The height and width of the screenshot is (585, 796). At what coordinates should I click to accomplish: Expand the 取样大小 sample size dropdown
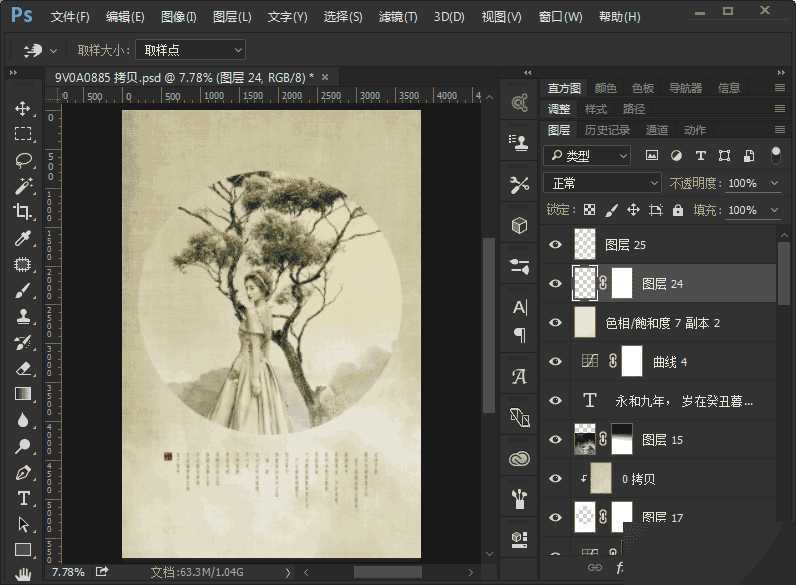(191, 50)
